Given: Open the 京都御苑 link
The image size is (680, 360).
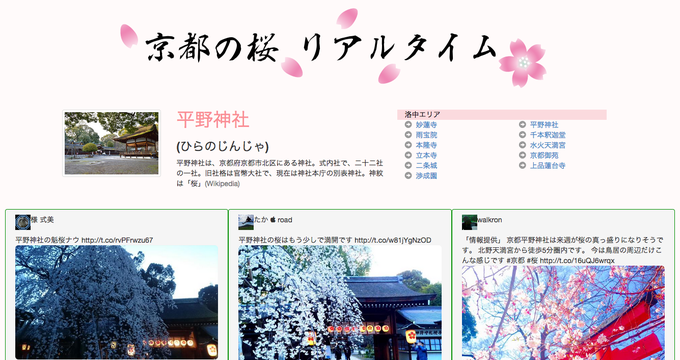Looking at the screenshot, I should [544, 155].
